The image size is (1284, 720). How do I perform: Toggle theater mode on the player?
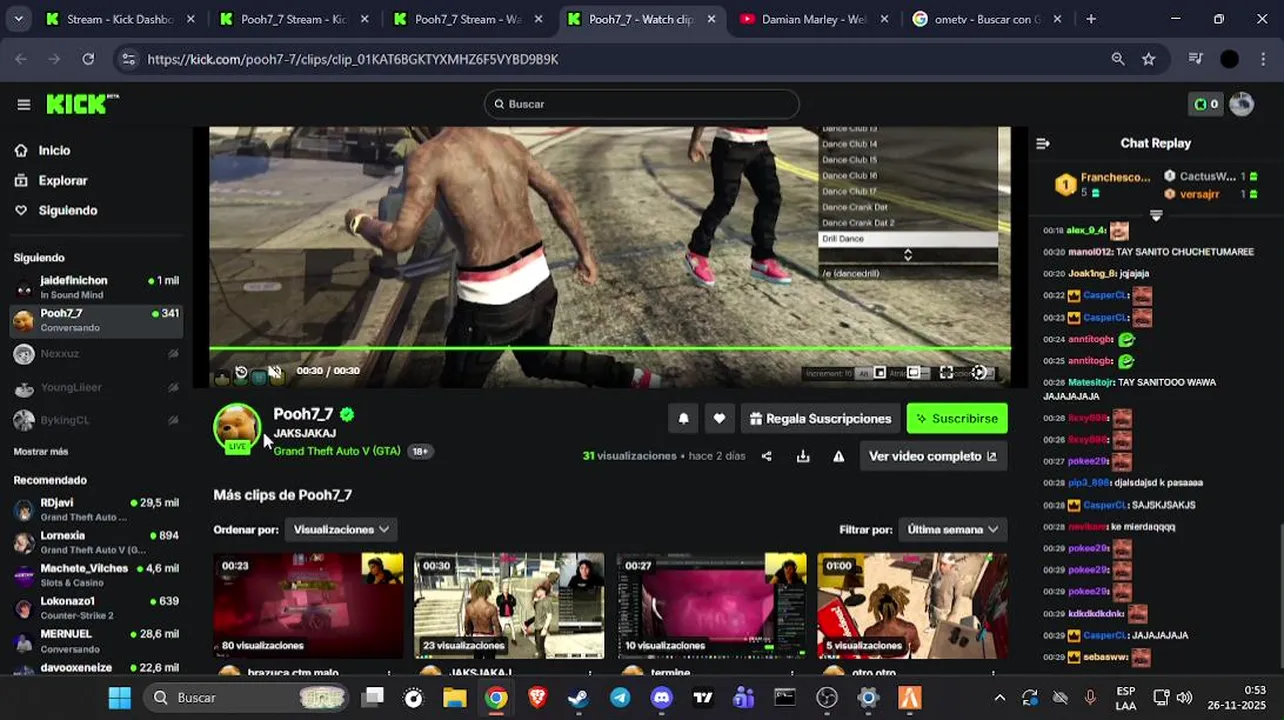pos(913,372)
